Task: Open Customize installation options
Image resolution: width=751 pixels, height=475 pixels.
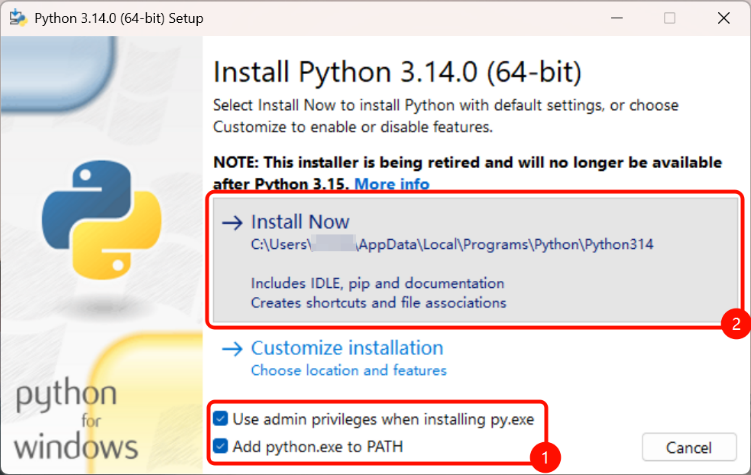Action: point(347,348)
